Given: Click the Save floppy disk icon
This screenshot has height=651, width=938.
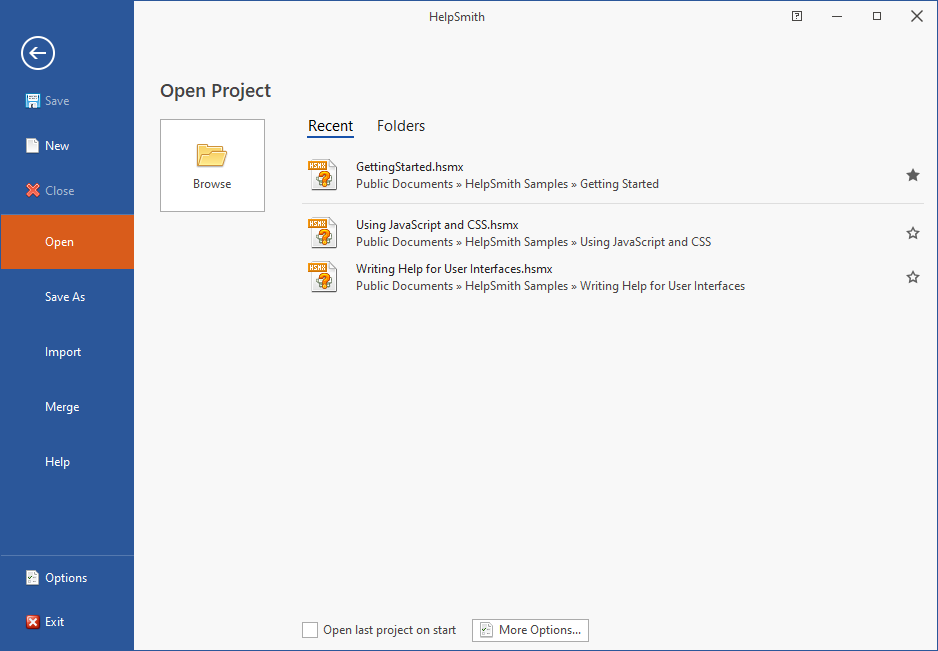Looking at the screenshot, I should pyautogui.click(x=32, y=101).
